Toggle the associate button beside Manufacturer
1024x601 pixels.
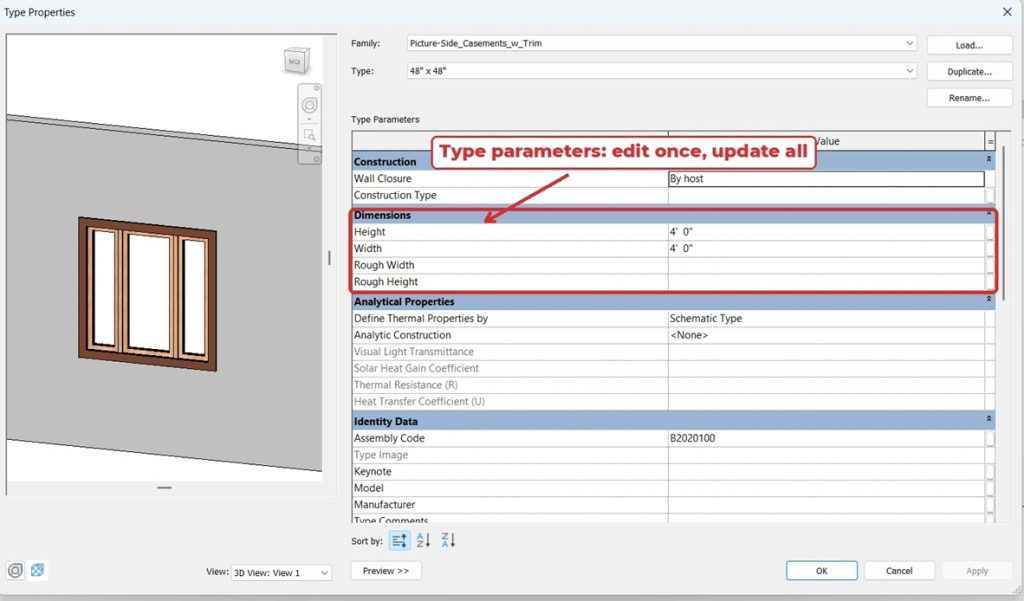tap(990, 505)
